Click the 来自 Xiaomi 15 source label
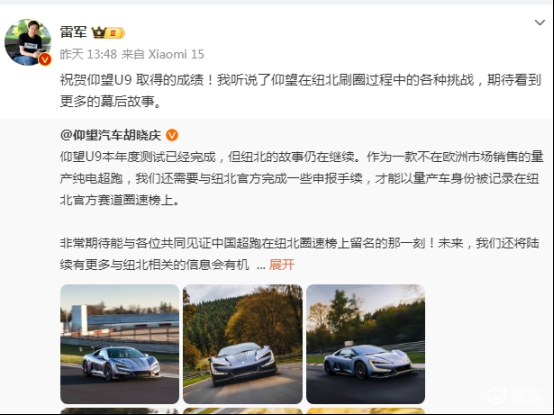 click(x=163, y=54)
